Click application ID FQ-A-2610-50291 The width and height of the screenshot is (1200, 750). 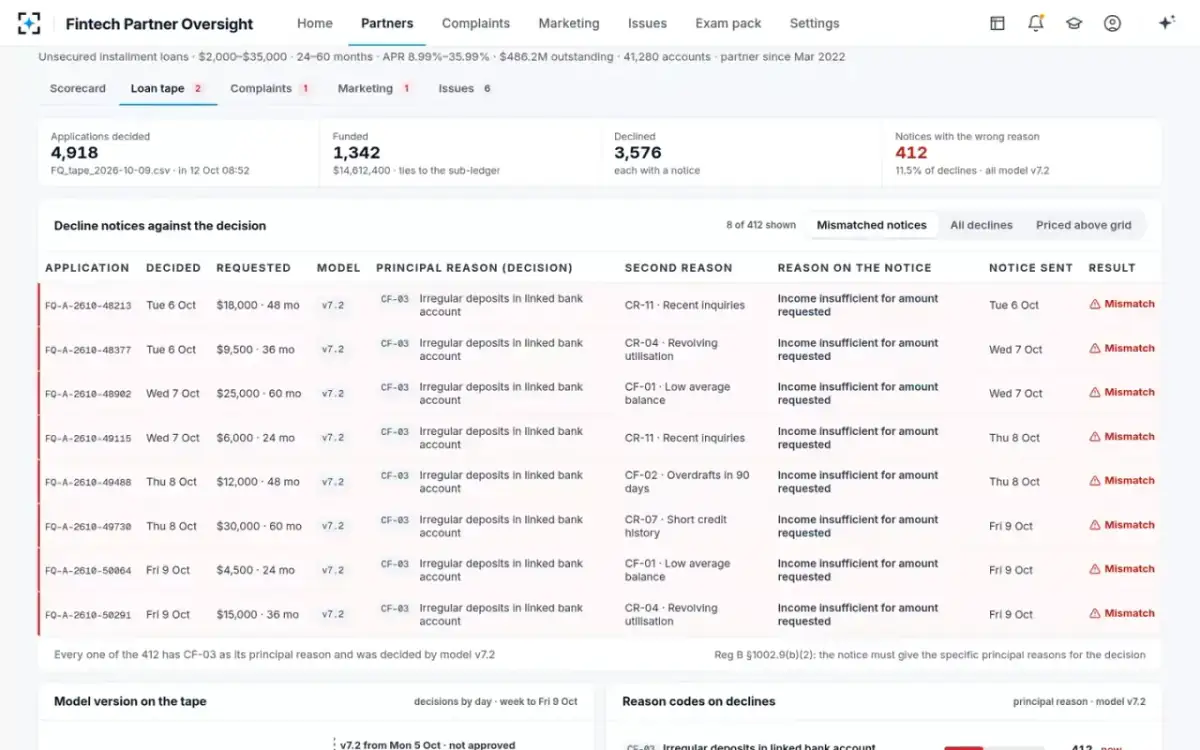[88, 615]
